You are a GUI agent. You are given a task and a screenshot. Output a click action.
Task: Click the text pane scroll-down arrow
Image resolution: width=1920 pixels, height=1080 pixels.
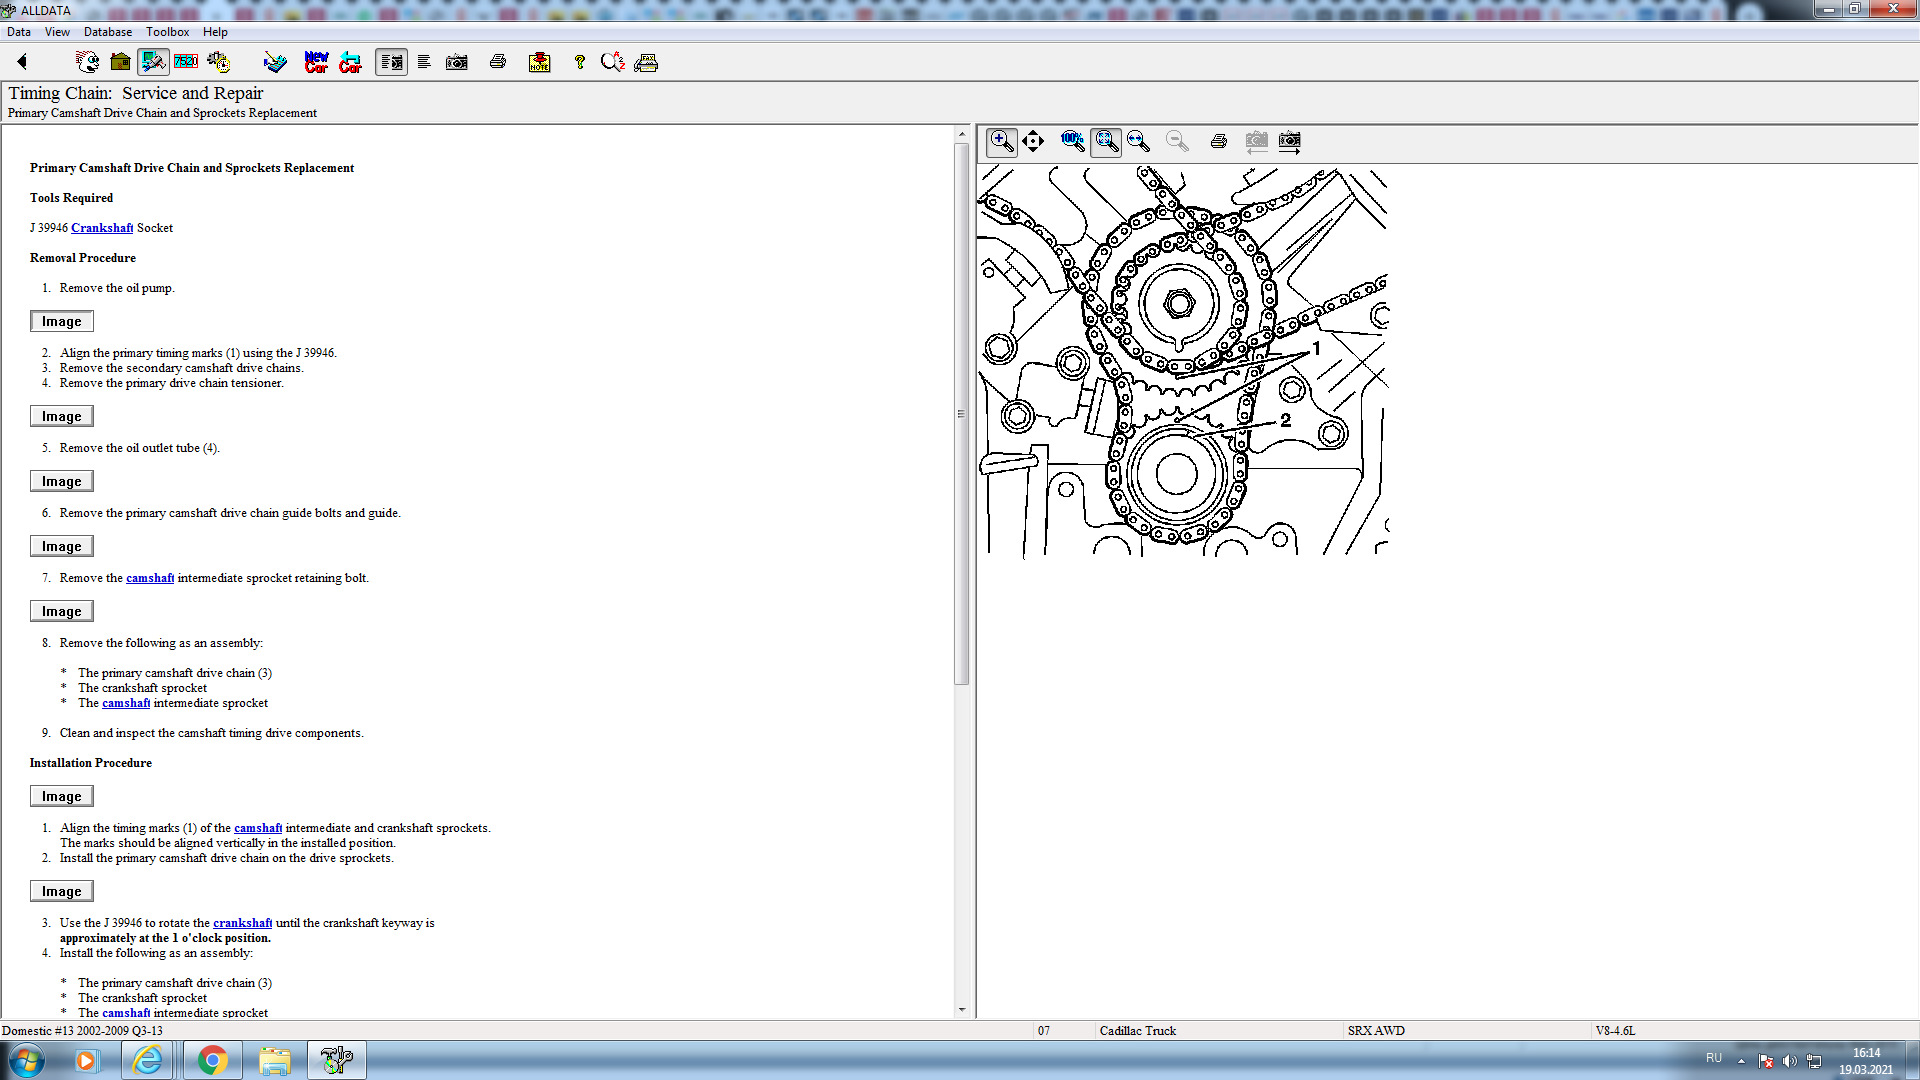pos(962,1009)
